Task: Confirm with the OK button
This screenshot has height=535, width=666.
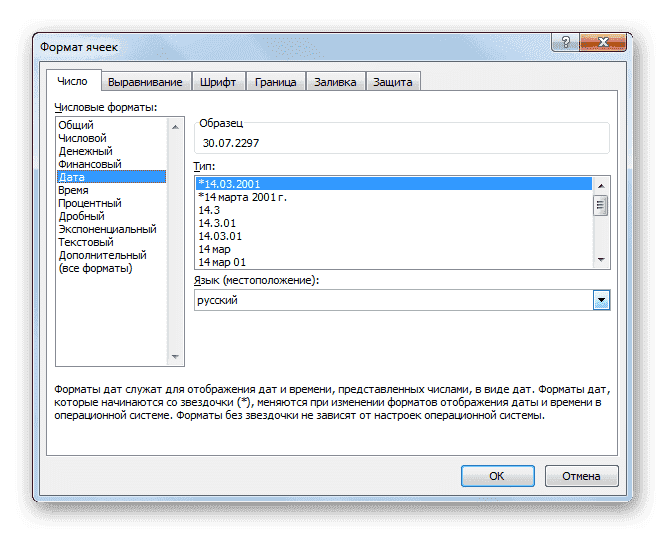Action: pyautogui.click(x=497, y=476)
